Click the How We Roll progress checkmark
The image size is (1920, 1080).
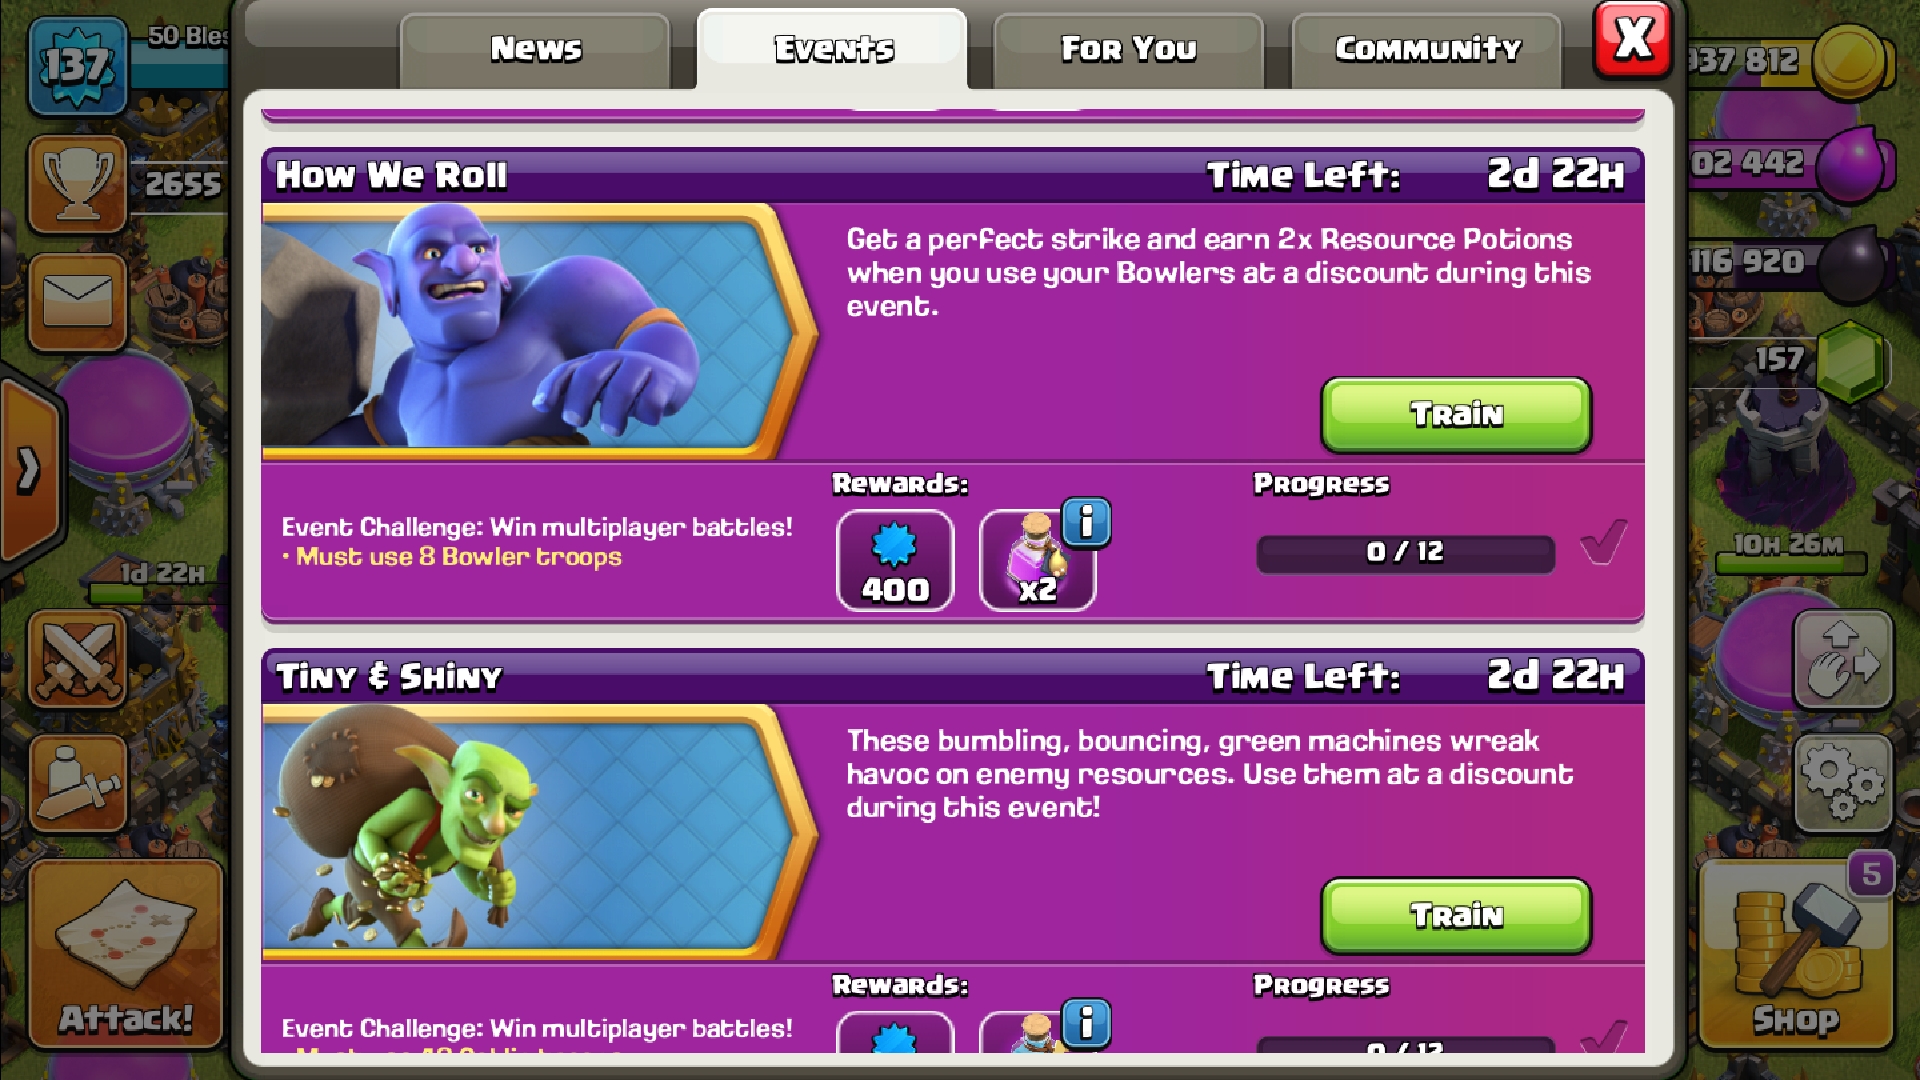click(1603, 543)
